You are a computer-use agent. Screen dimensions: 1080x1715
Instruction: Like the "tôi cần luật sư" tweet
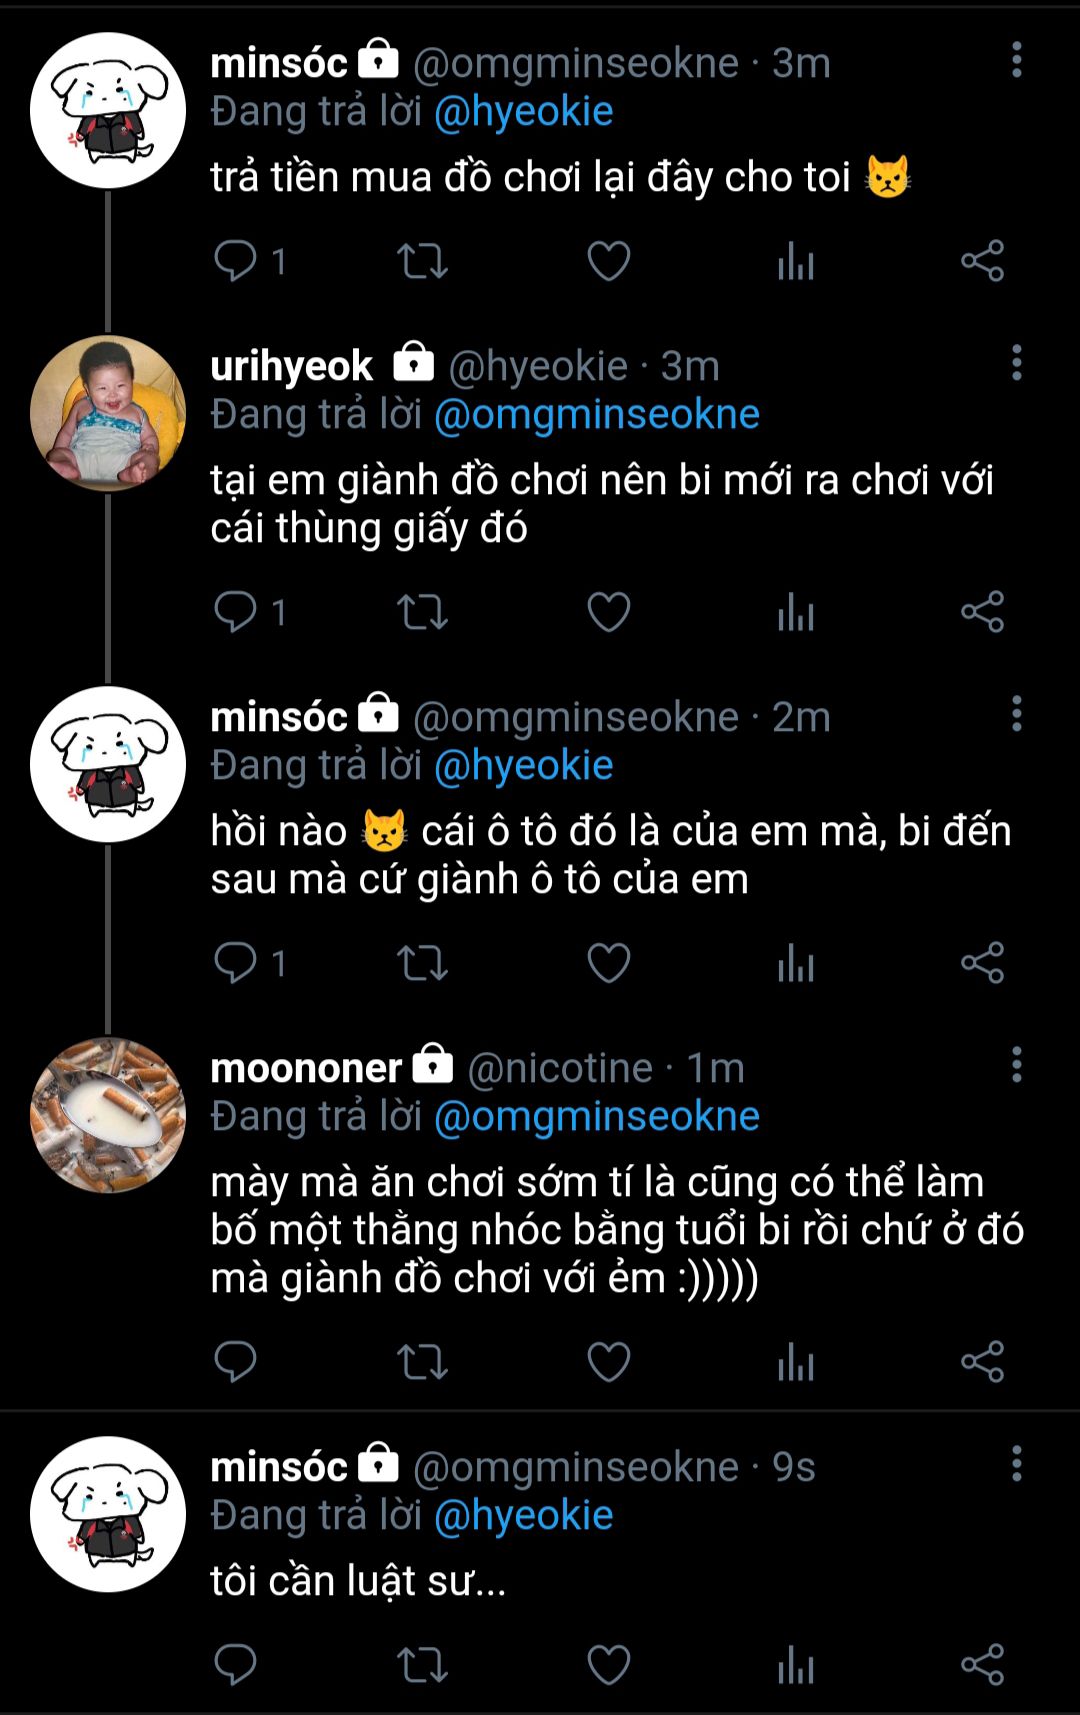coord(608,1665)
